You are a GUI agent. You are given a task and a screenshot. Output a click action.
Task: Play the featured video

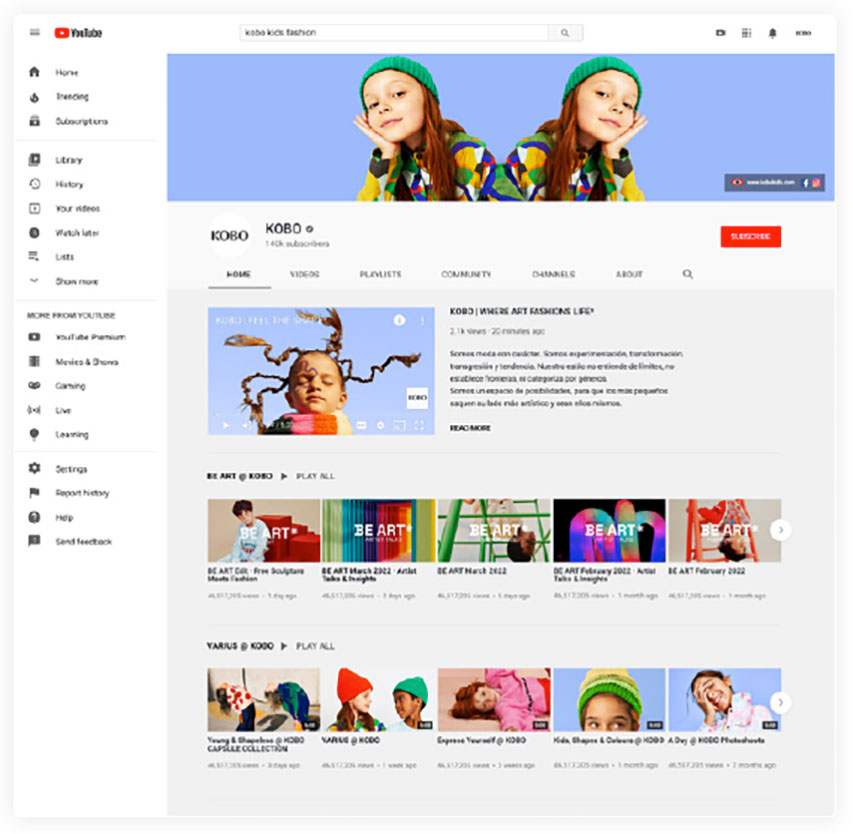(226, 425)
